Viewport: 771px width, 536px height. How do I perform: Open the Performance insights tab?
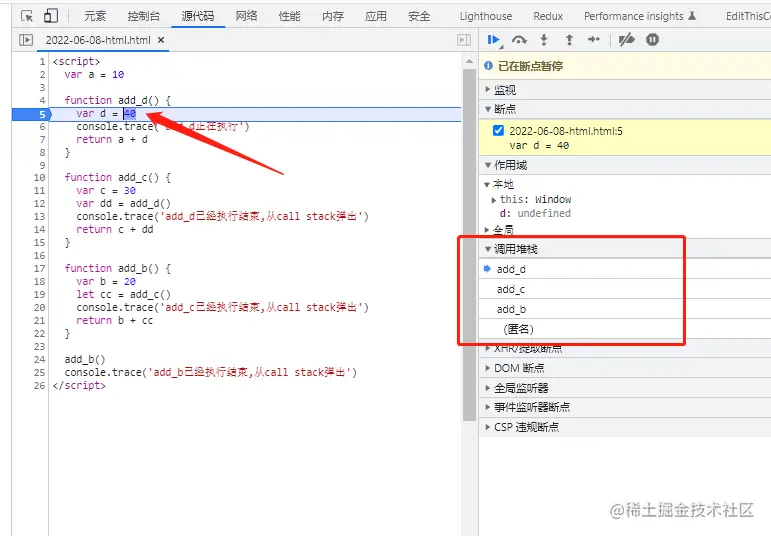coord(639,16)
